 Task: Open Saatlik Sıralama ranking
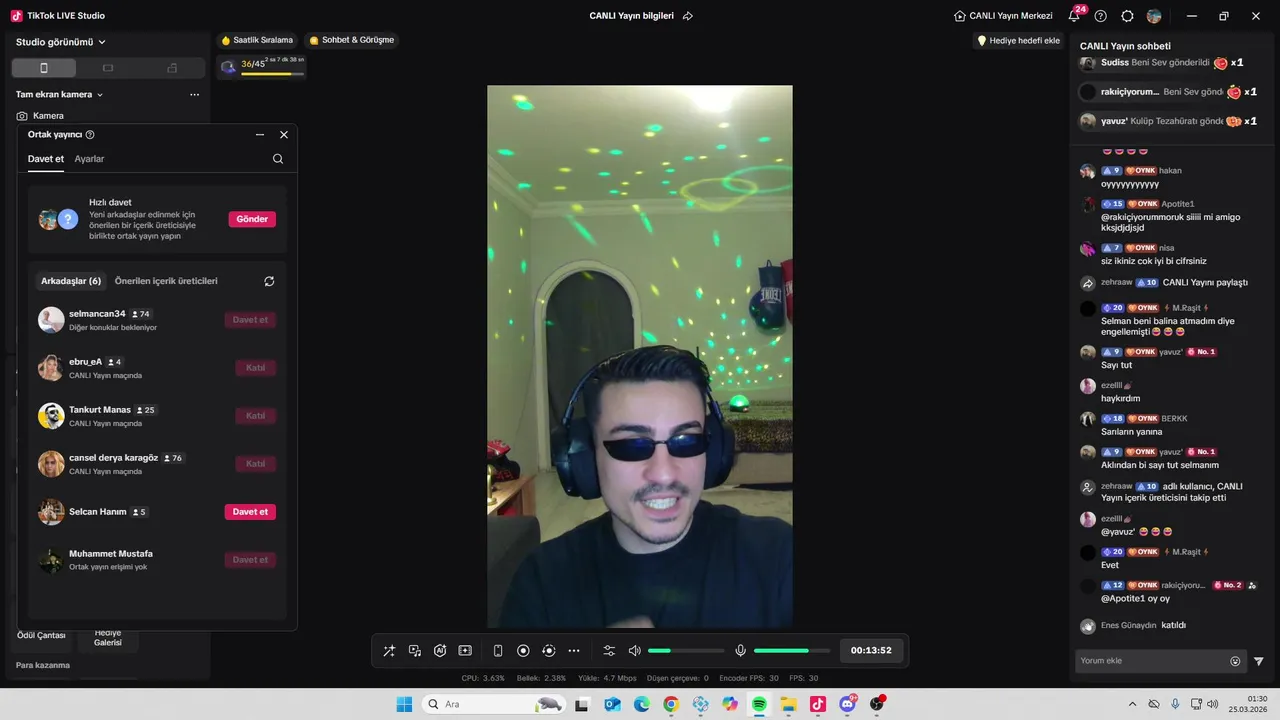coord(257,40)
